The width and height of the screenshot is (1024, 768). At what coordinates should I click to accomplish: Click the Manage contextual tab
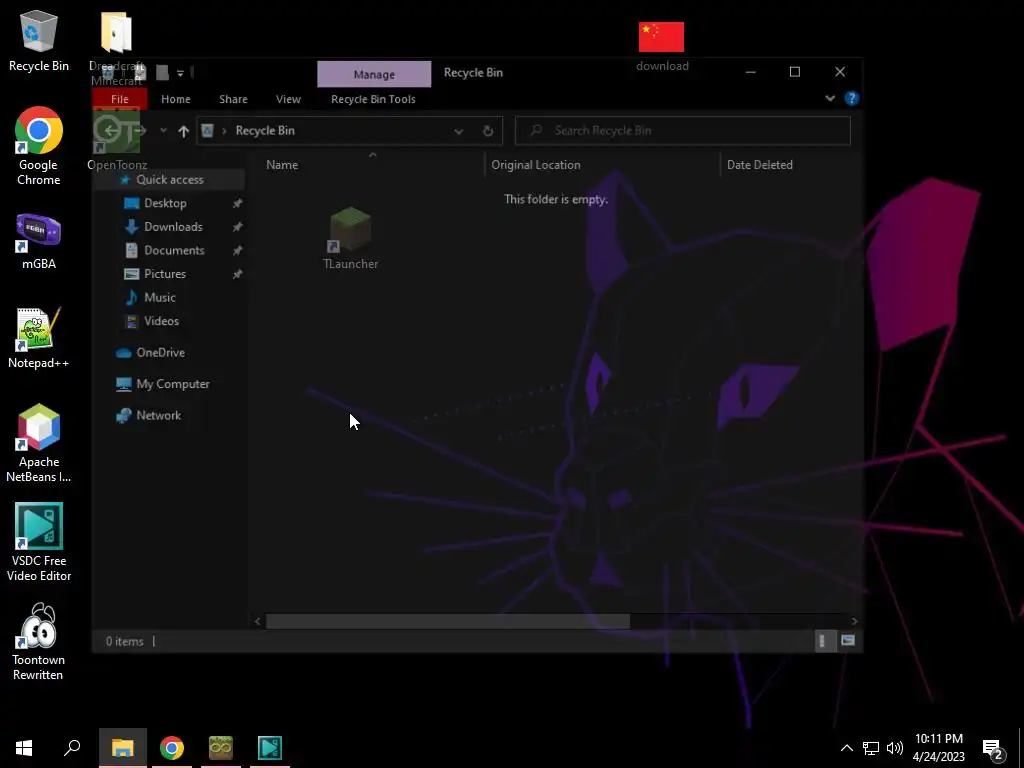point(374,74)
